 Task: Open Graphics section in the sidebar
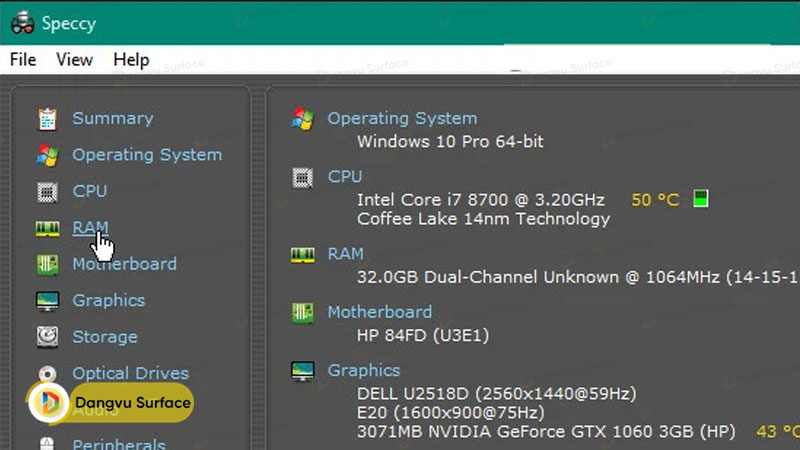(x=109, y=301)
